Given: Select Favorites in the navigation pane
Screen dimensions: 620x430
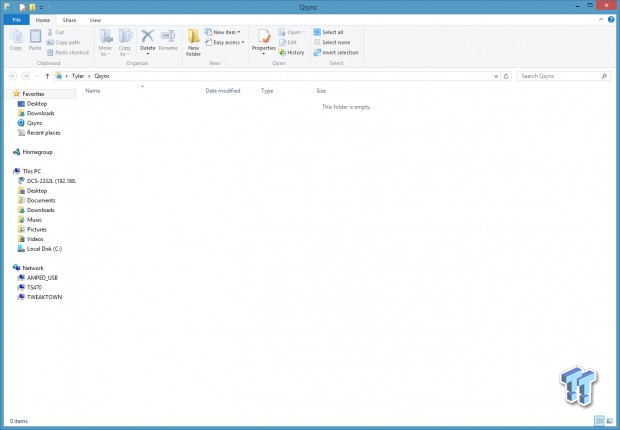Looking at the screenshot, I should [x=33, y=94].
